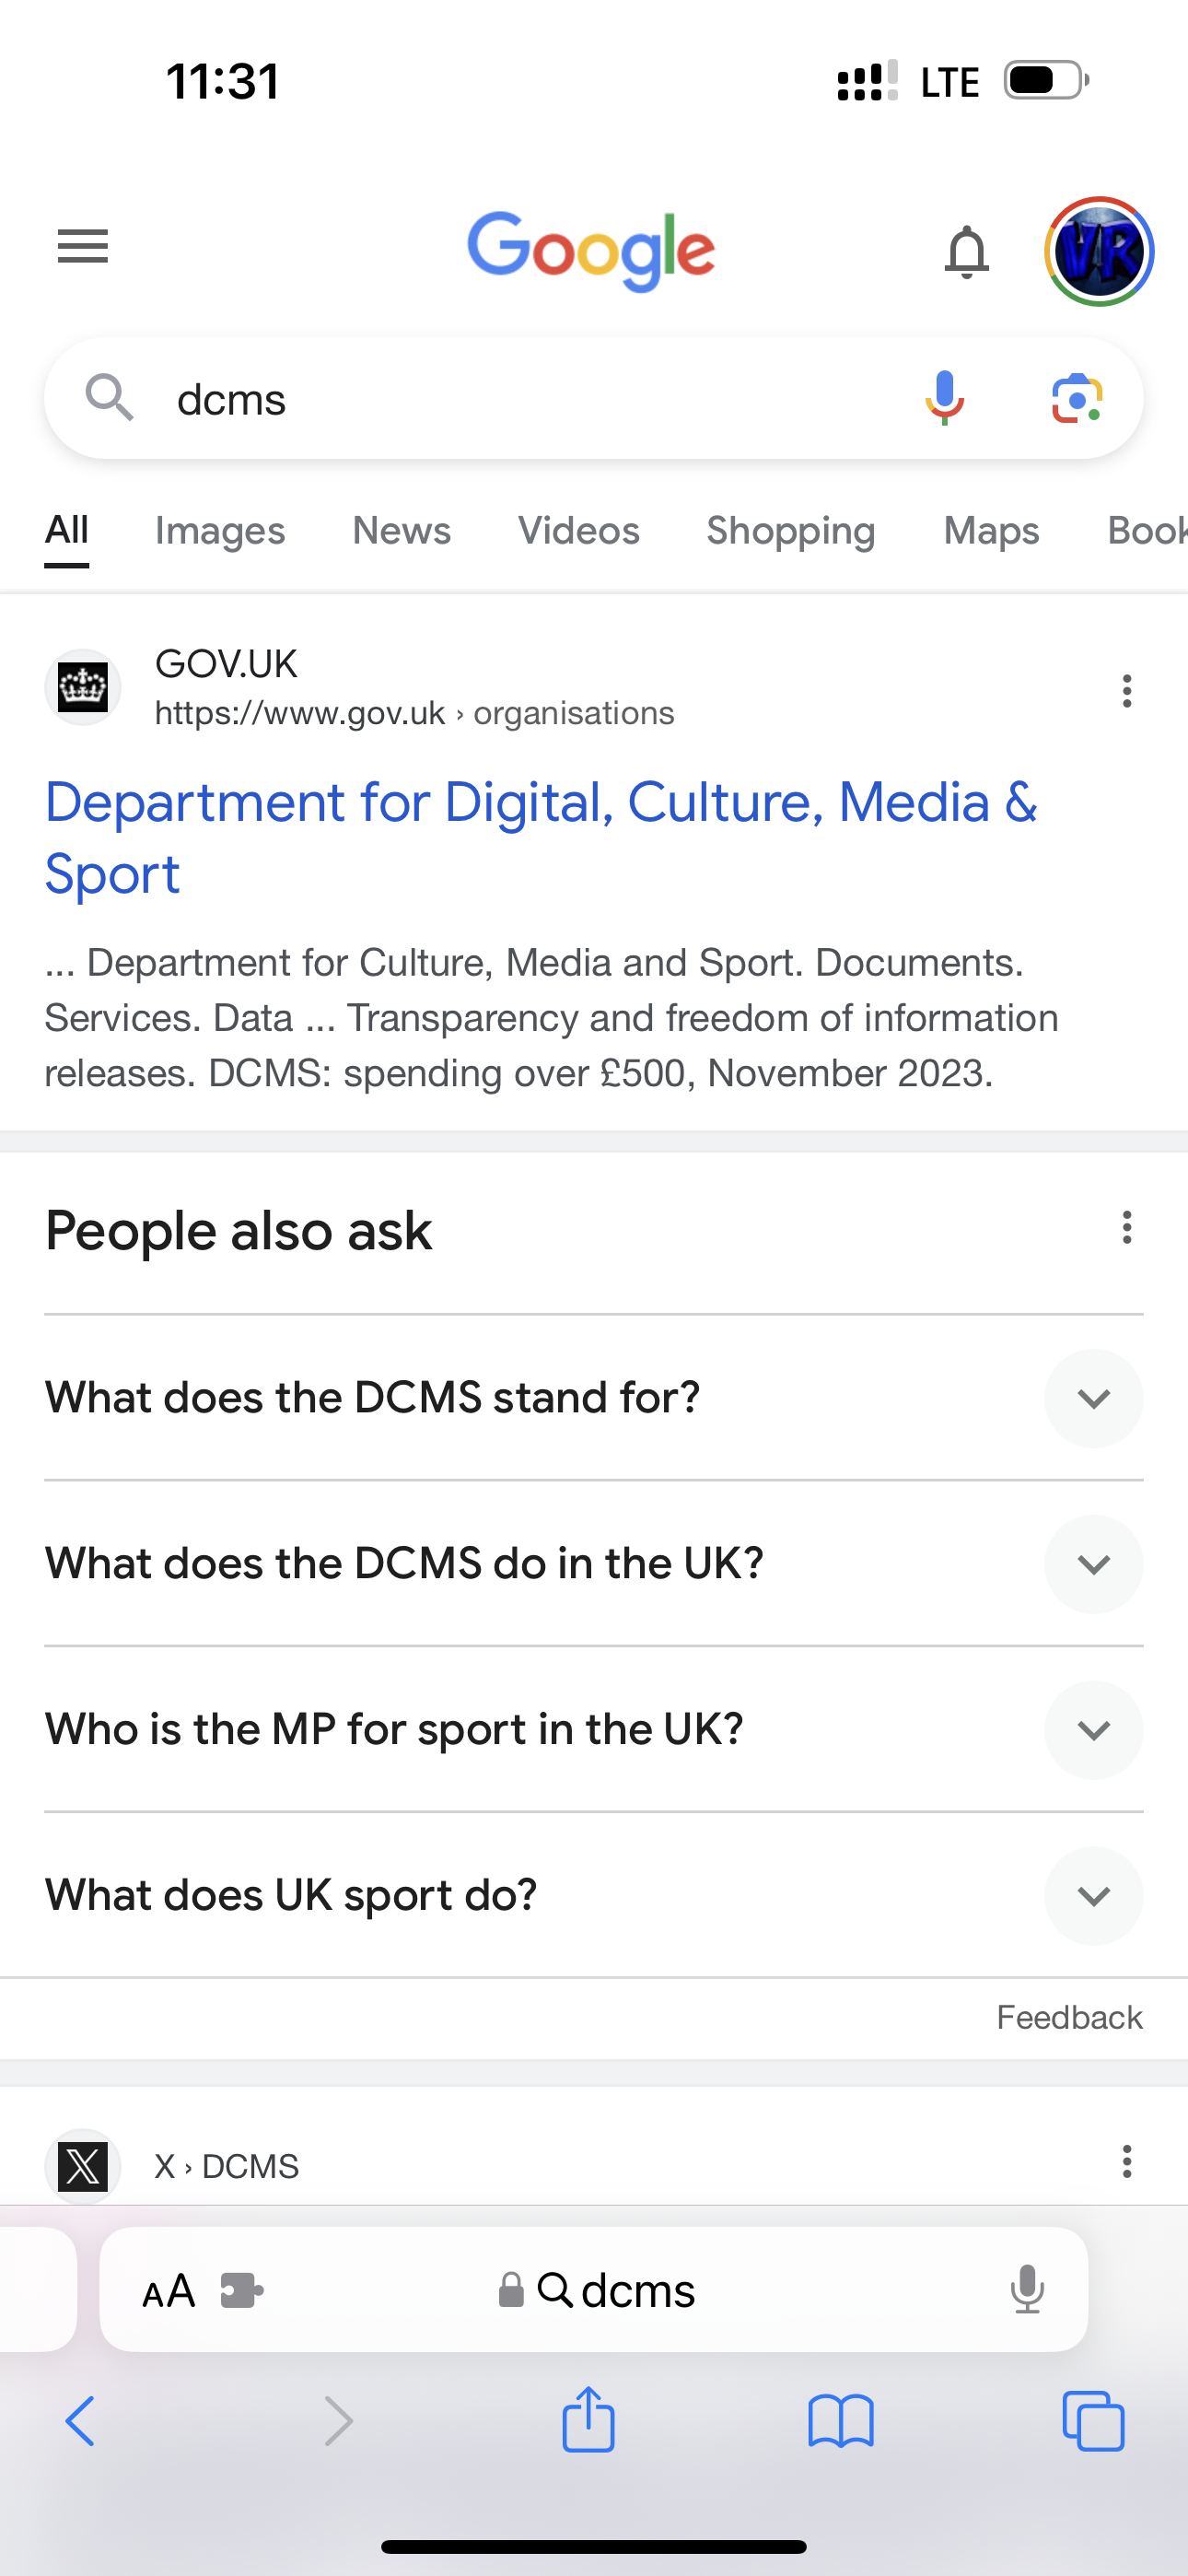1188x2576 pixels.
Task: Open Google Lens camera search
Action: tap(1077, 399)
